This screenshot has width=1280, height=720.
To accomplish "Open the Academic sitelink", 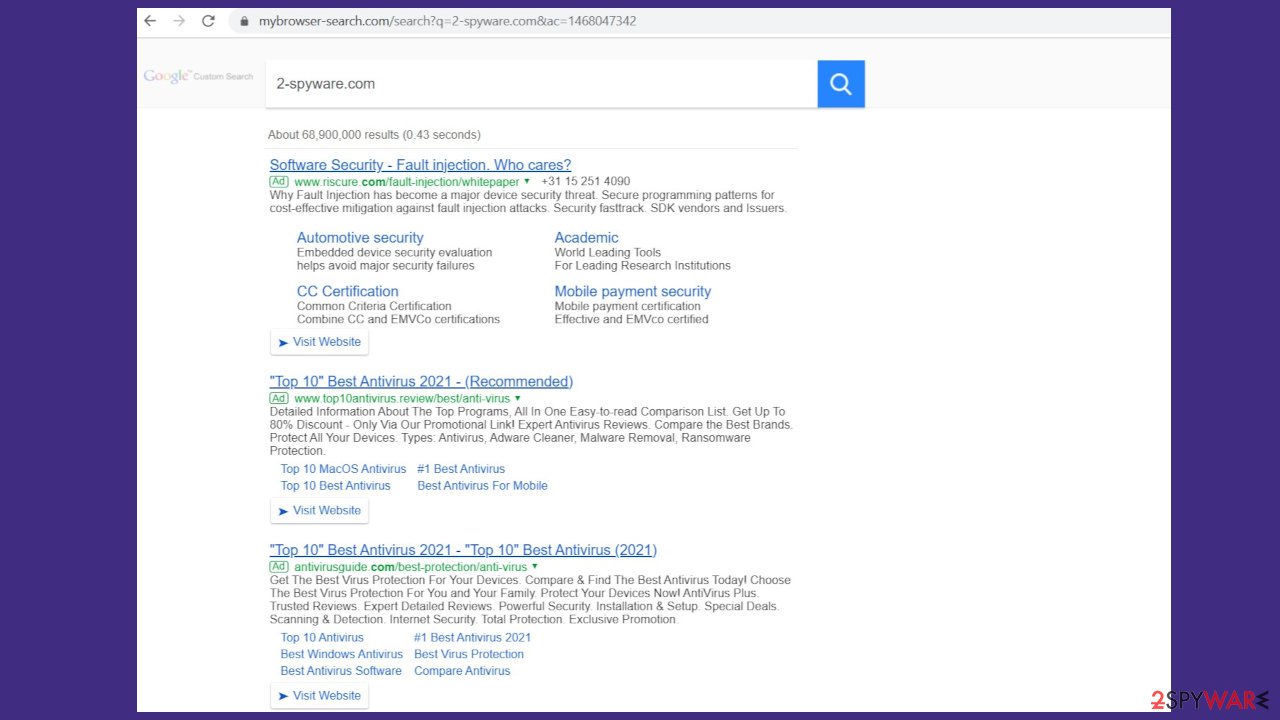I will (587, 238).
